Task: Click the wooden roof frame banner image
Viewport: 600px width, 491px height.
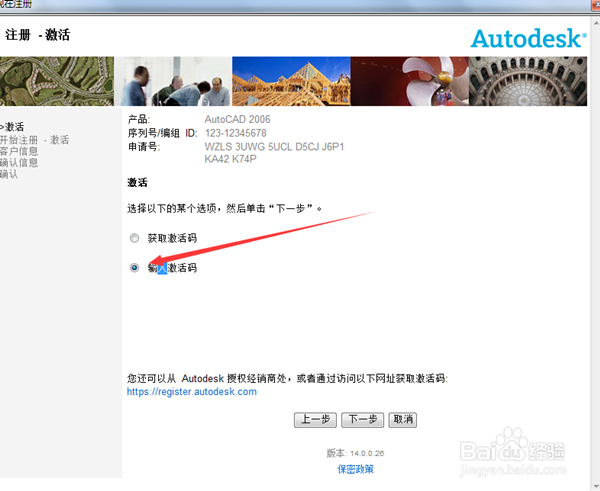Action: (291, 81)
